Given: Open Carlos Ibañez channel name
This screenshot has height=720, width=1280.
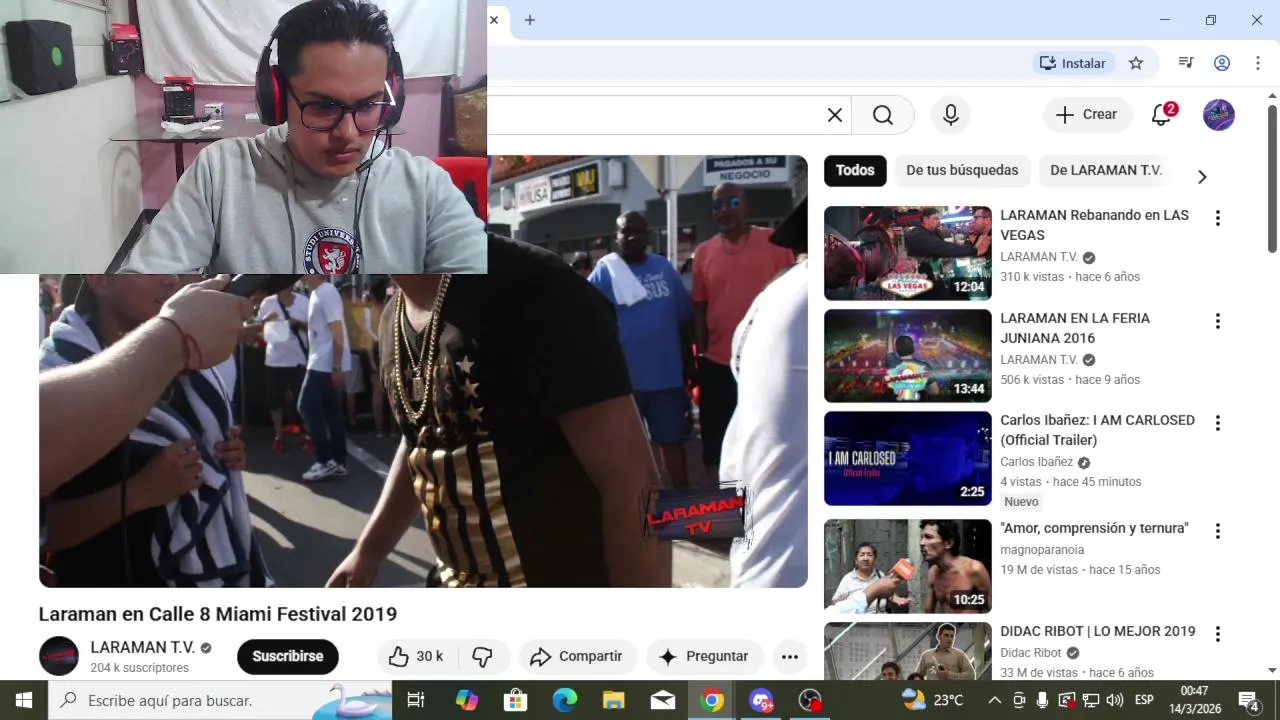Looking at the screenshot, I should (x=1037, y=462).
